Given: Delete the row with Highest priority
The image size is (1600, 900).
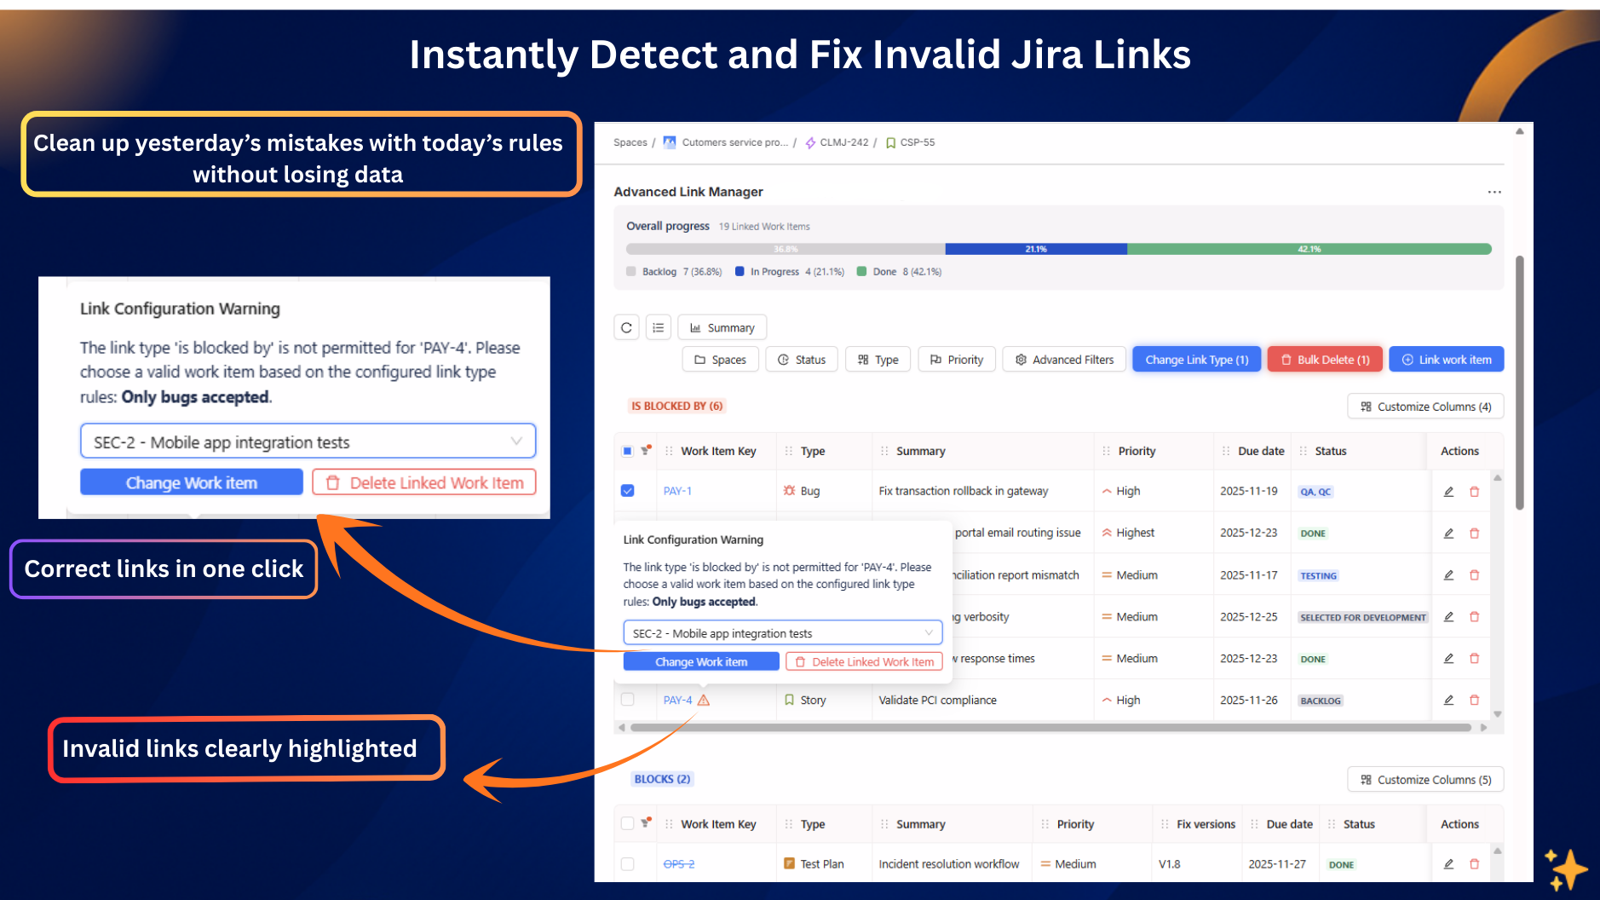Looking at the screenshot, I should point(1474,533).
